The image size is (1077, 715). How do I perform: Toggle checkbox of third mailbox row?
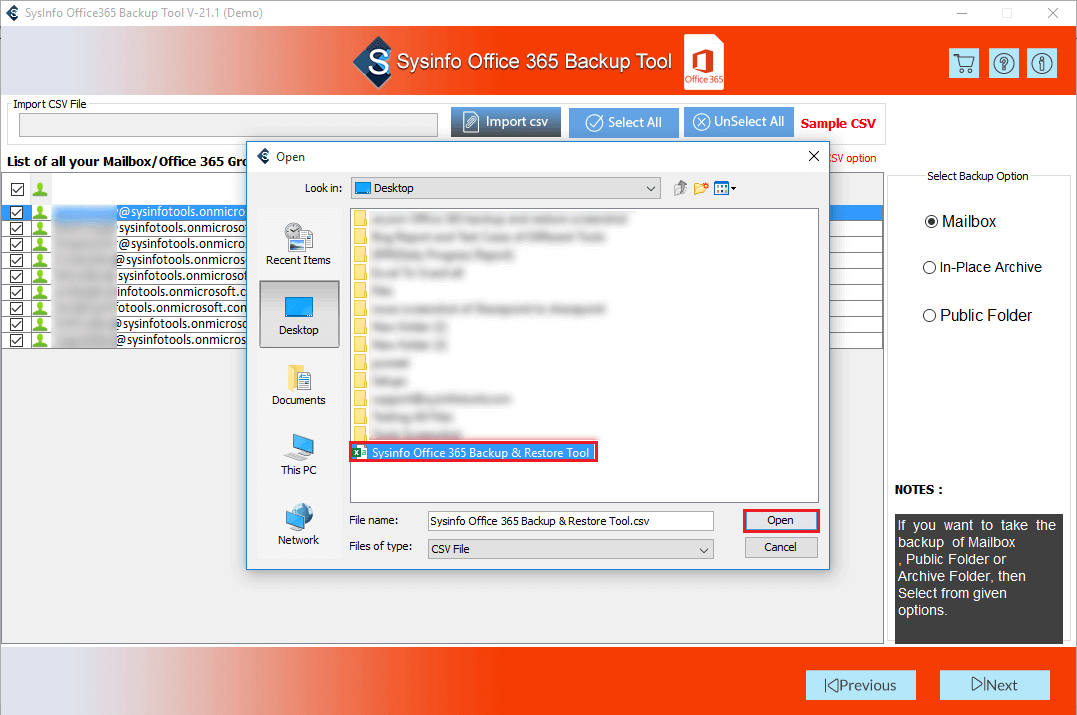[17, 245]
